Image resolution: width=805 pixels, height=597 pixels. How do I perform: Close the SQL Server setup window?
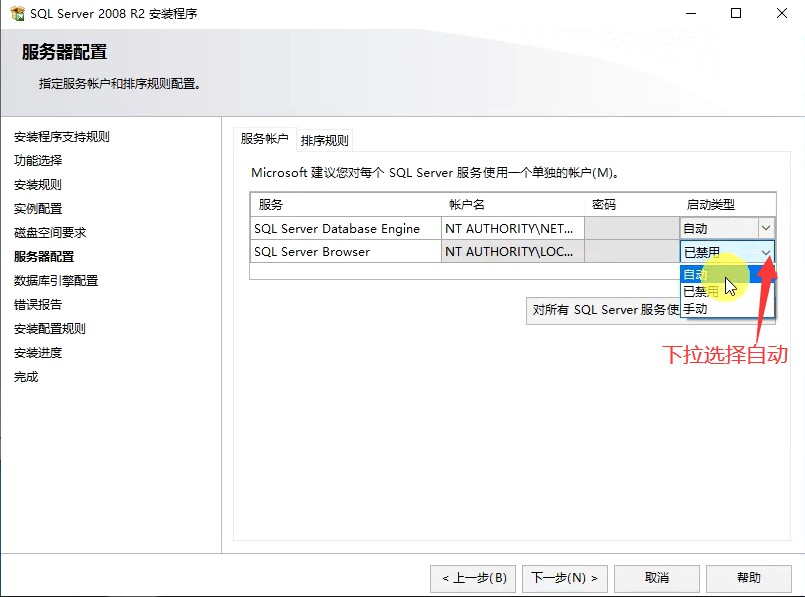pos(781,13)
